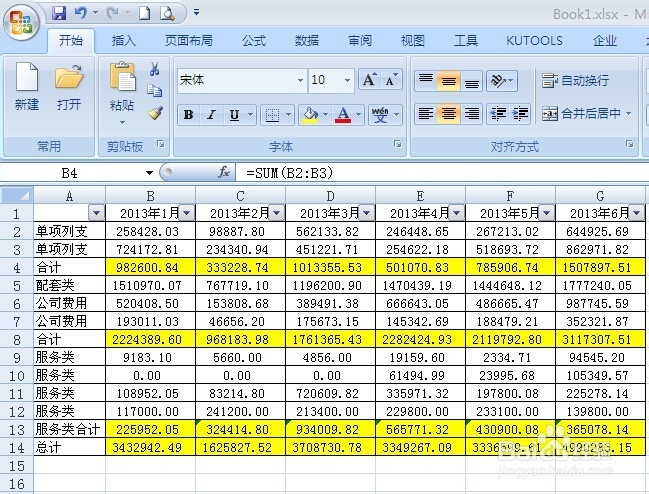Switch to the 公式 tab
This screenshot has height=494, width=649.
pyautogui.click(x=254, y=41)
